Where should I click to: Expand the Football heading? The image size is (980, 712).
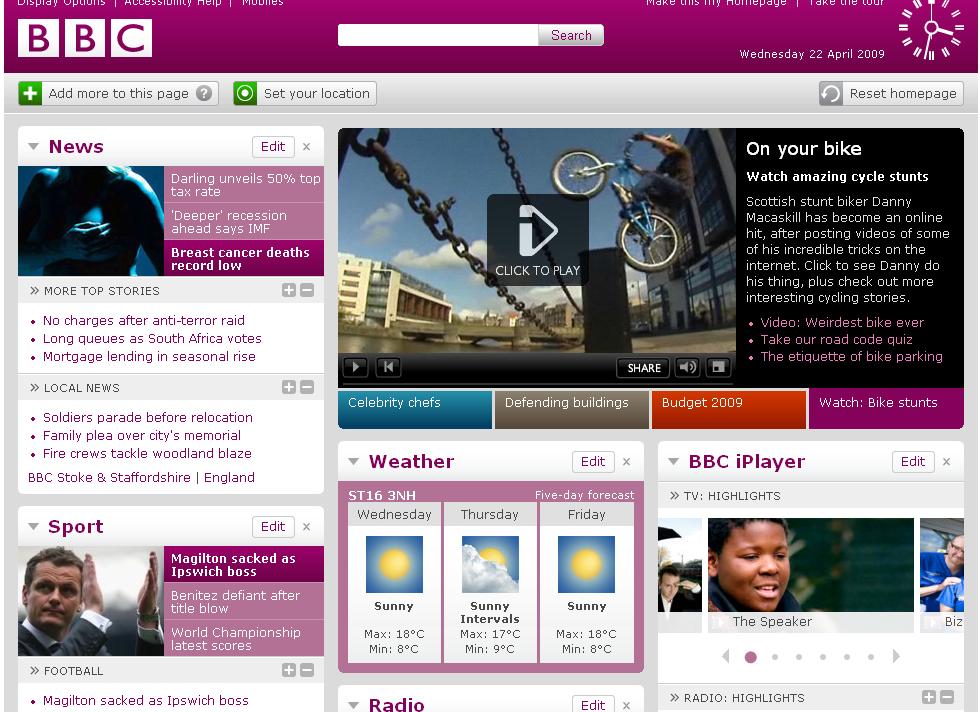point(66,671)
